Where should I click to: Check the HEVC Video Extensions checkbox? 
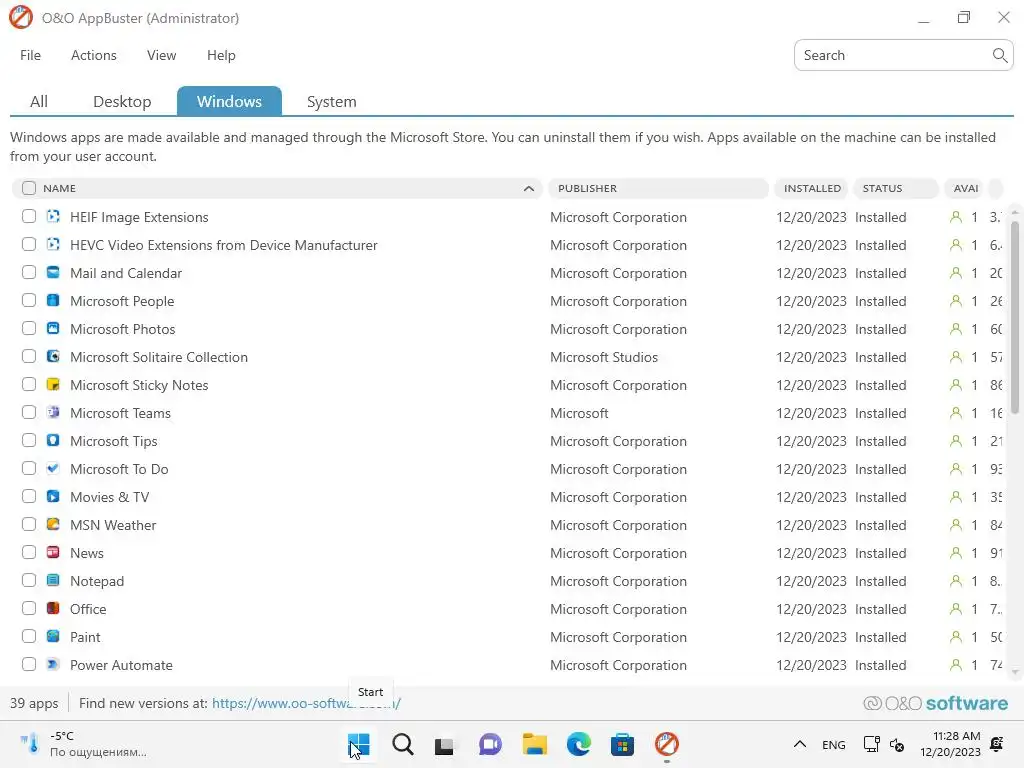[29, 244]
